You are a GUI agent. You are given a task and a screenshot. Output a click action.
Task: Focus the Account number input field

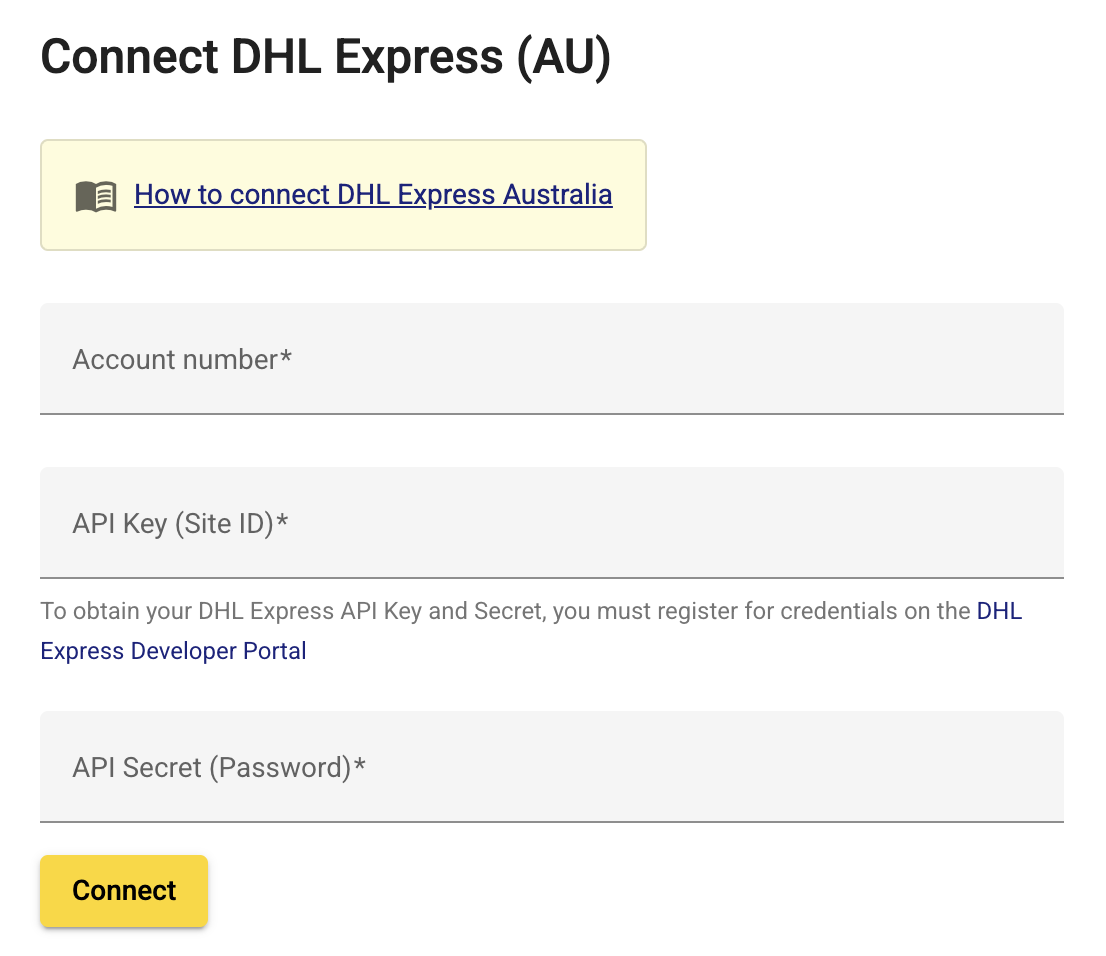[x=552, y=359]
